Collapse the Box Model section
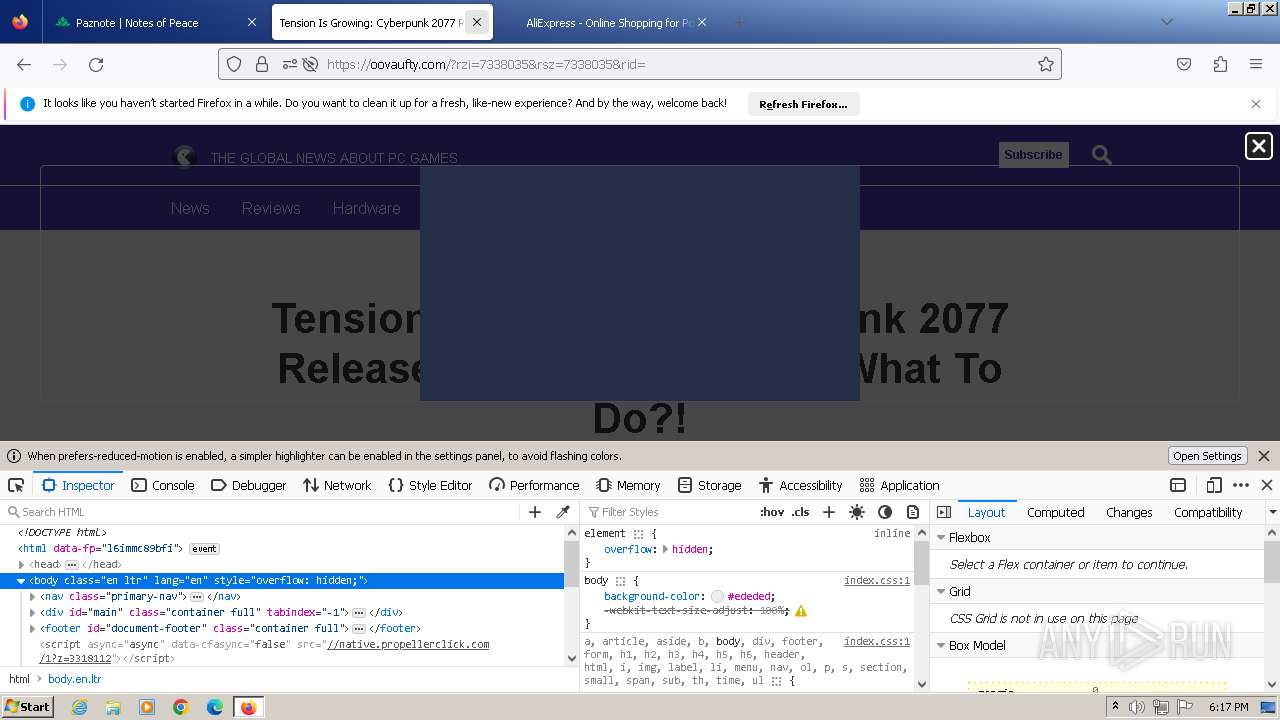 (941, 645)
